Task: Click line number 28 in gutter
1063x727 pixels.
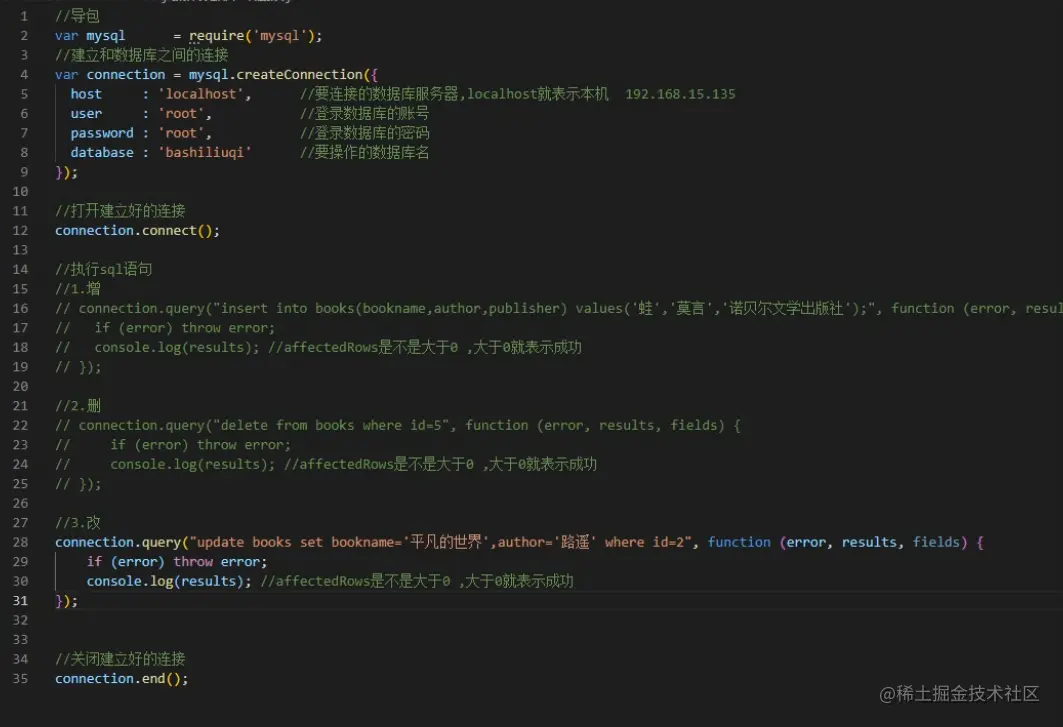Action: (20, 543)
